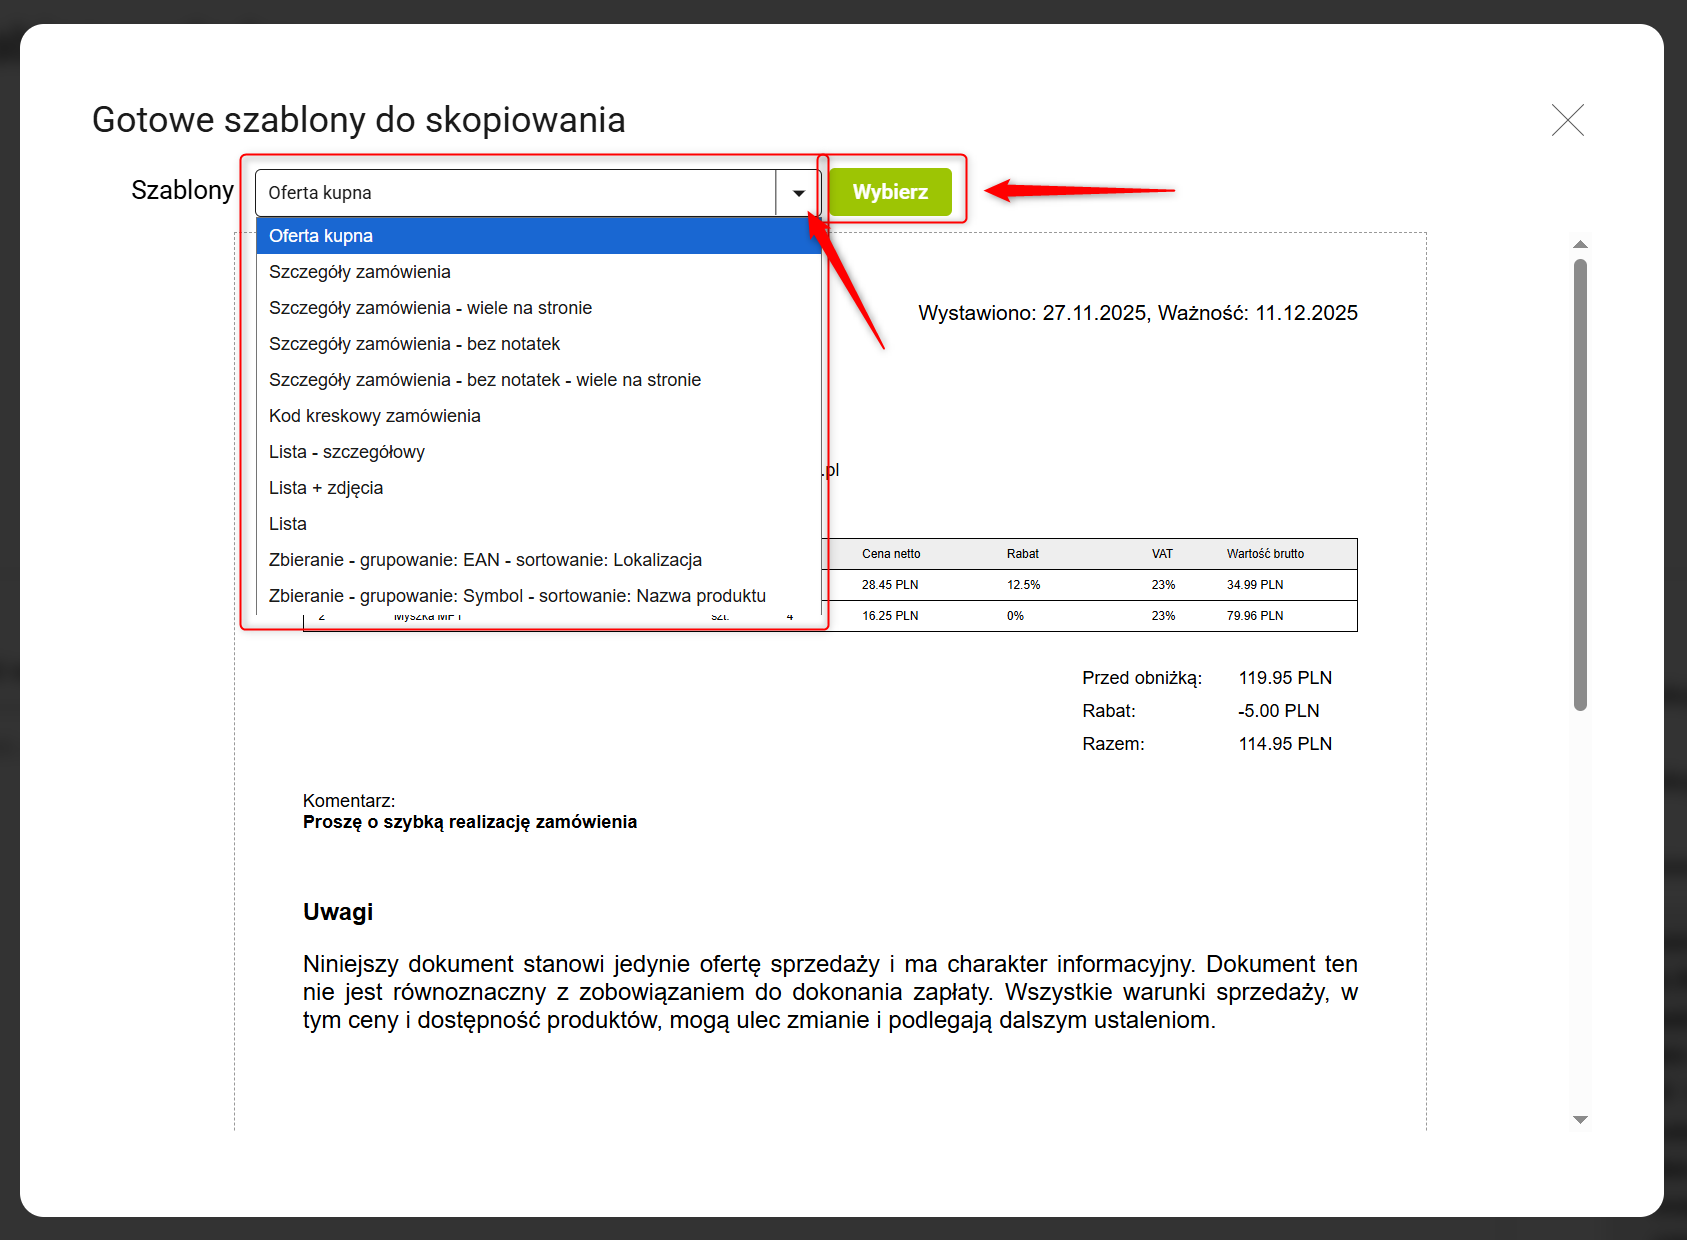Click the Uwagi heading in preview
This screenshot has height=1240, width=1687.
[338, 912]
